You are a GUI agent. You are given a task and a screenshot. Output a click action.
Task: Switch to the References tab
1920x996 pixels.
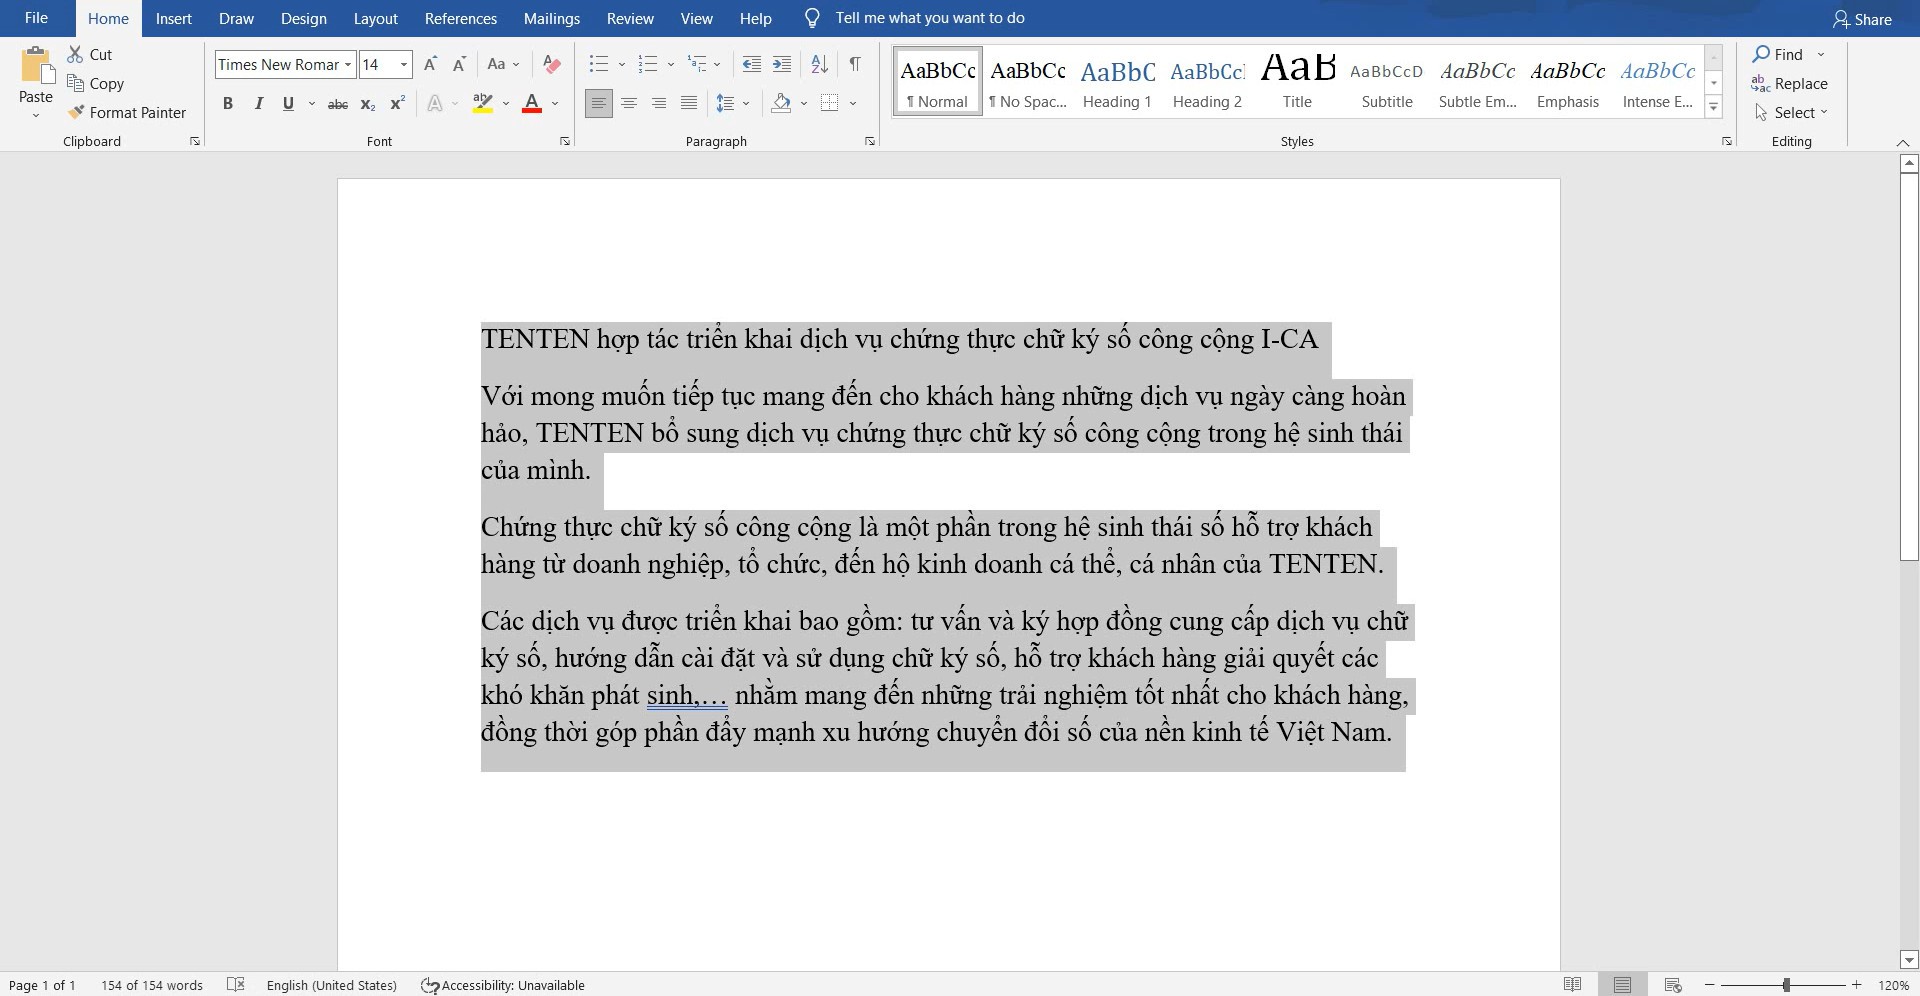[461, 18]
